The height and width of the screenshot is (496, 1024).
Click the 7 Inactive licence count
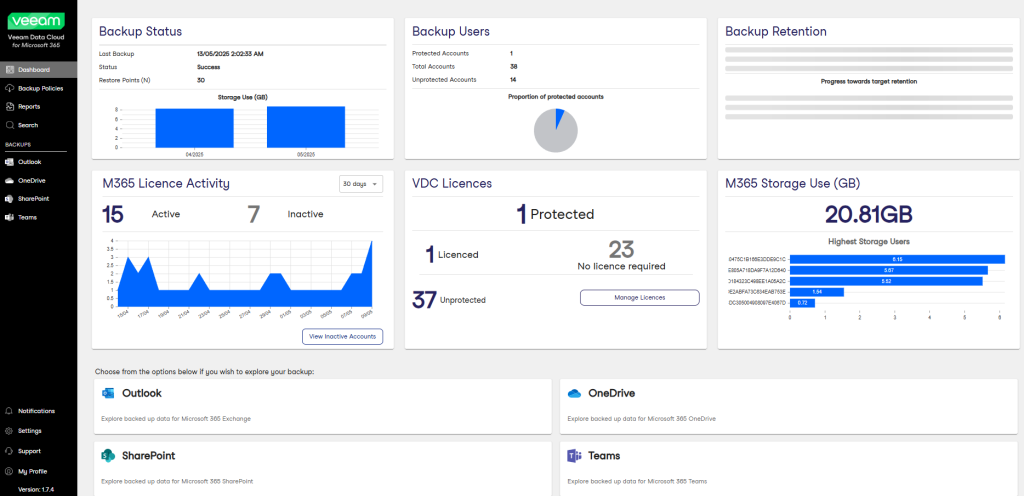click(x=254, y=214)
